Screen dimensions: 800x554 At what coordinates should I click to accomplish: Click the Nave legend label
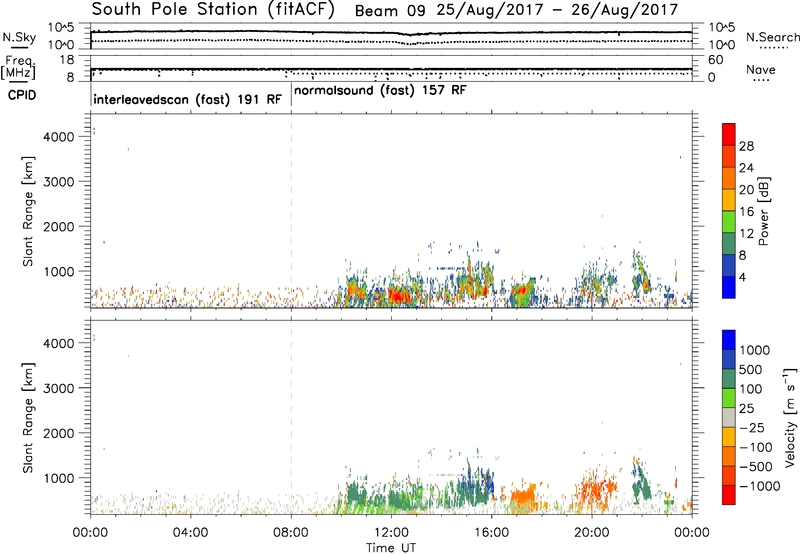pos(761,69)
